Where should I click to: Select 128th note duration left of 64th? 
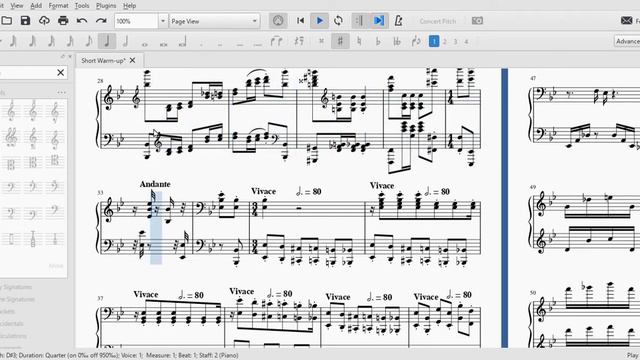click(13, 41)
